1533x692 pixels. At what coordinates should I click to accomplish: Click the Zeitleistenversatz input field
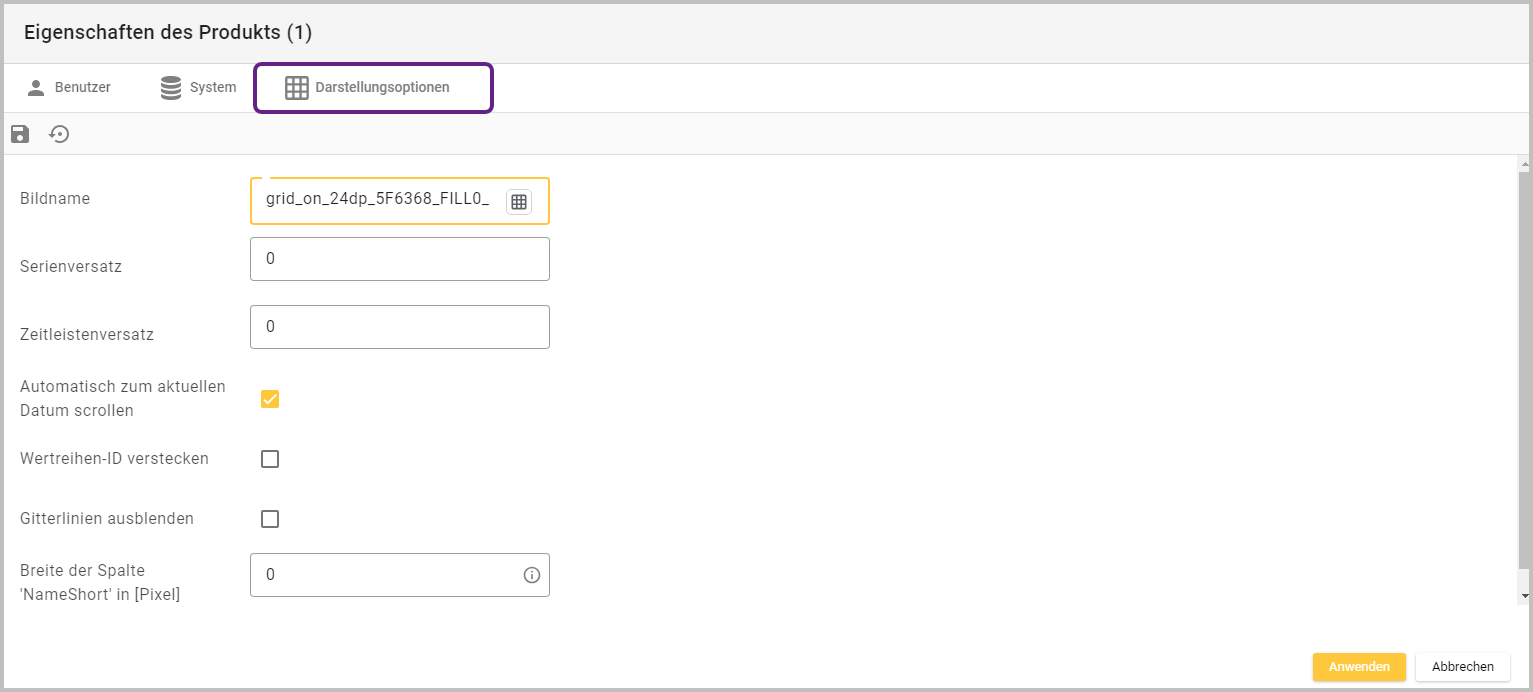click(x=400, y=327)
